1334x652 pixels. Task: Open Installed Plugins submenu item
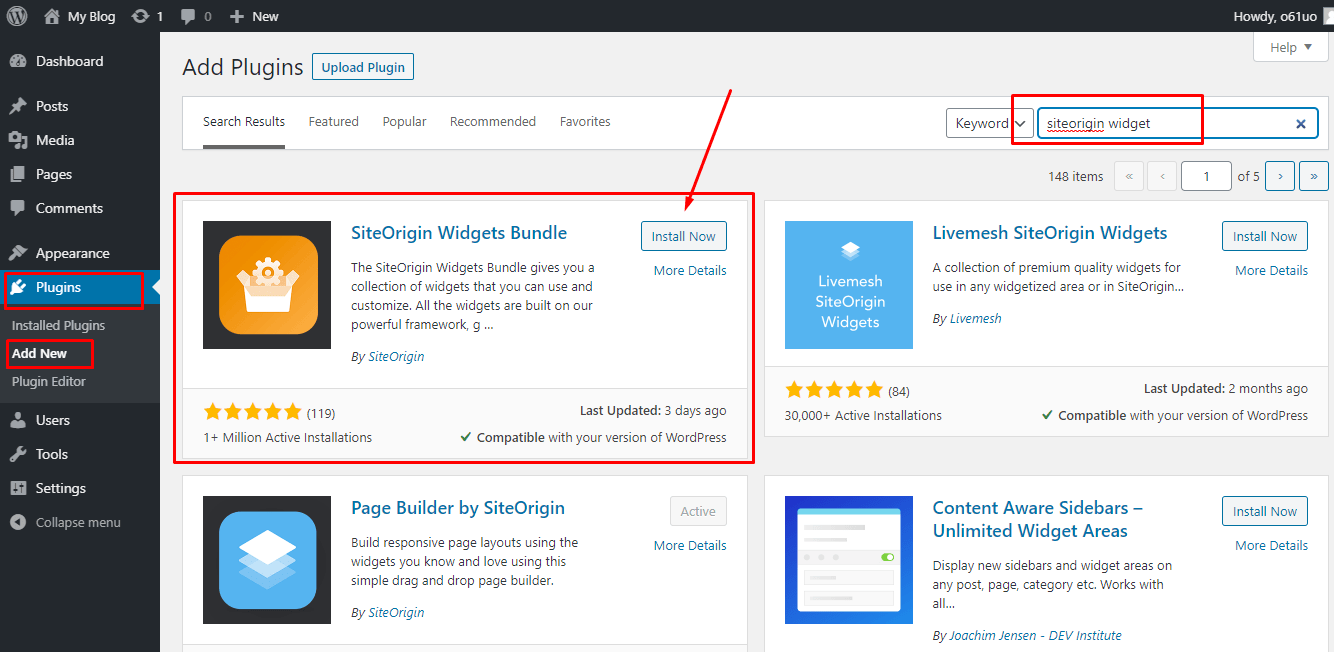pos(58,325)
